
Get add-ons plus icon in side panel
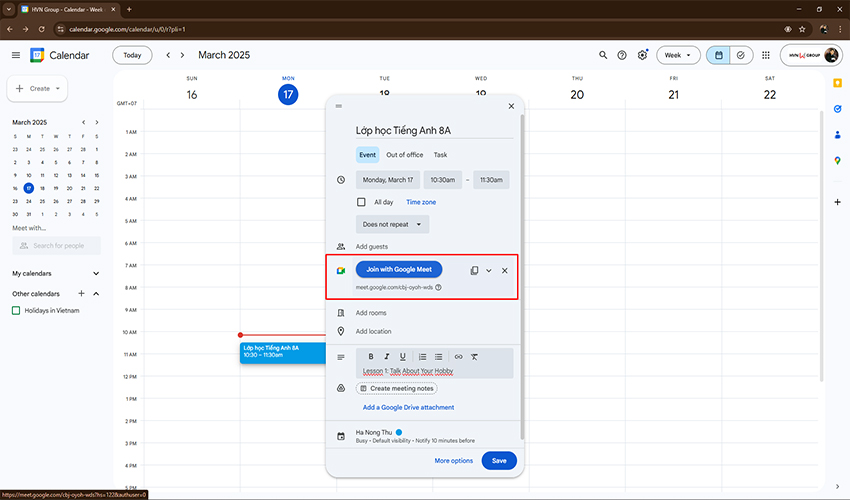(x=838, y=202)
